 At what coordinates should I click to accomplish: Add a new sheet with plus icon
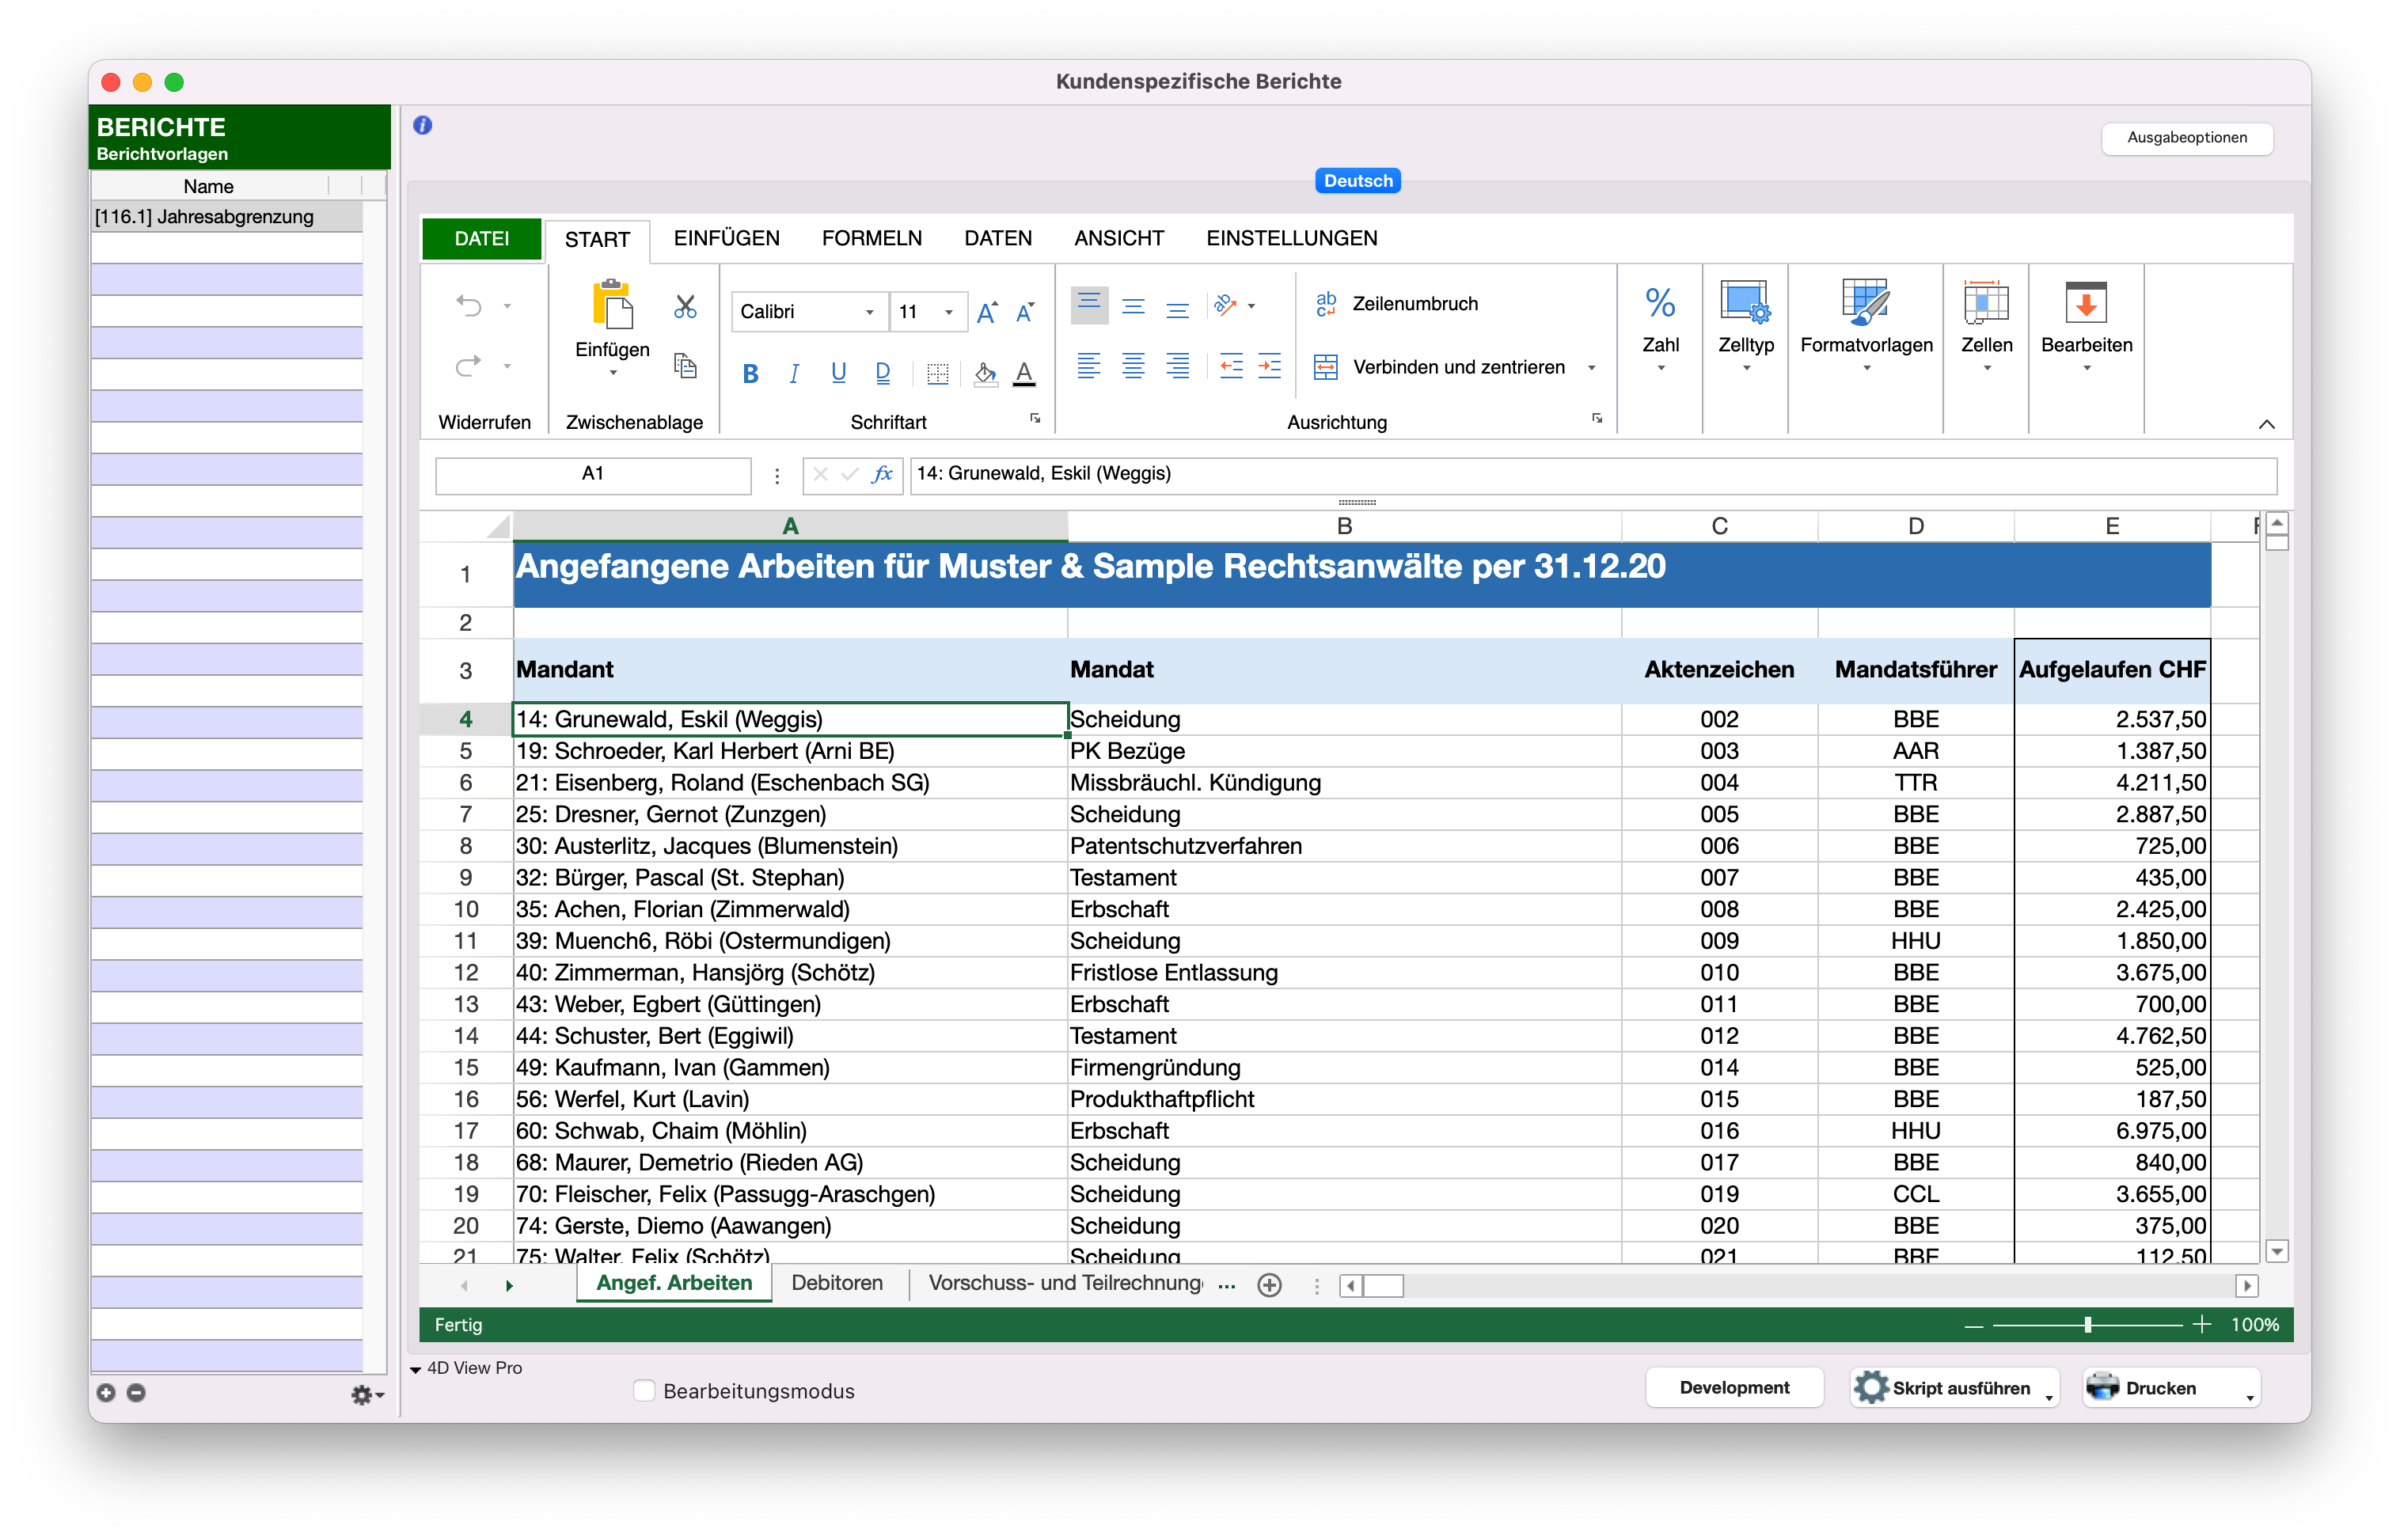point(1268,1285)
